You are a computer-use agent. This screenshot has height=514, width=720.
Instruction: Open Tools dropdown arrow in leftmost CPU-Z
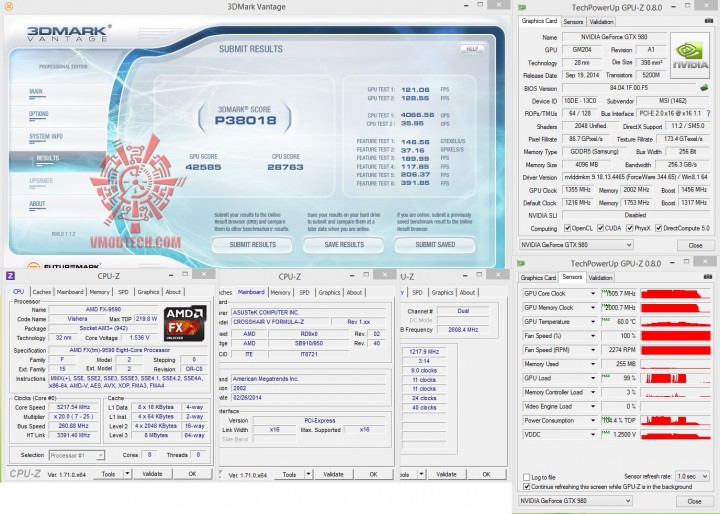[127, 474]
